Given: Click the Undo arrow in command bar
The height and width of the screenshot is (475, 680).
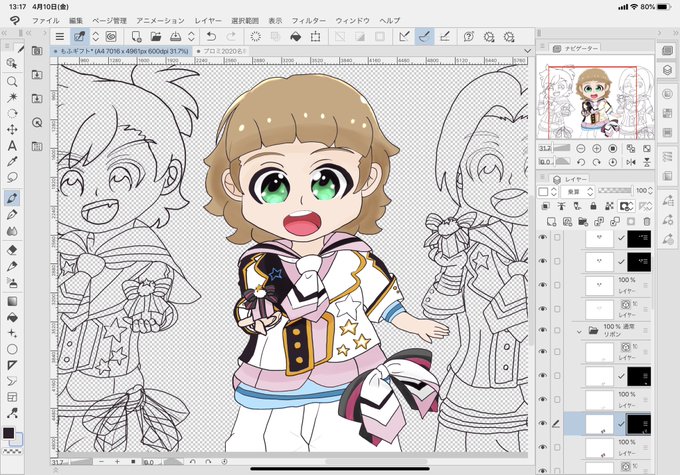Looking at the screenshot, I should [211, 37].
